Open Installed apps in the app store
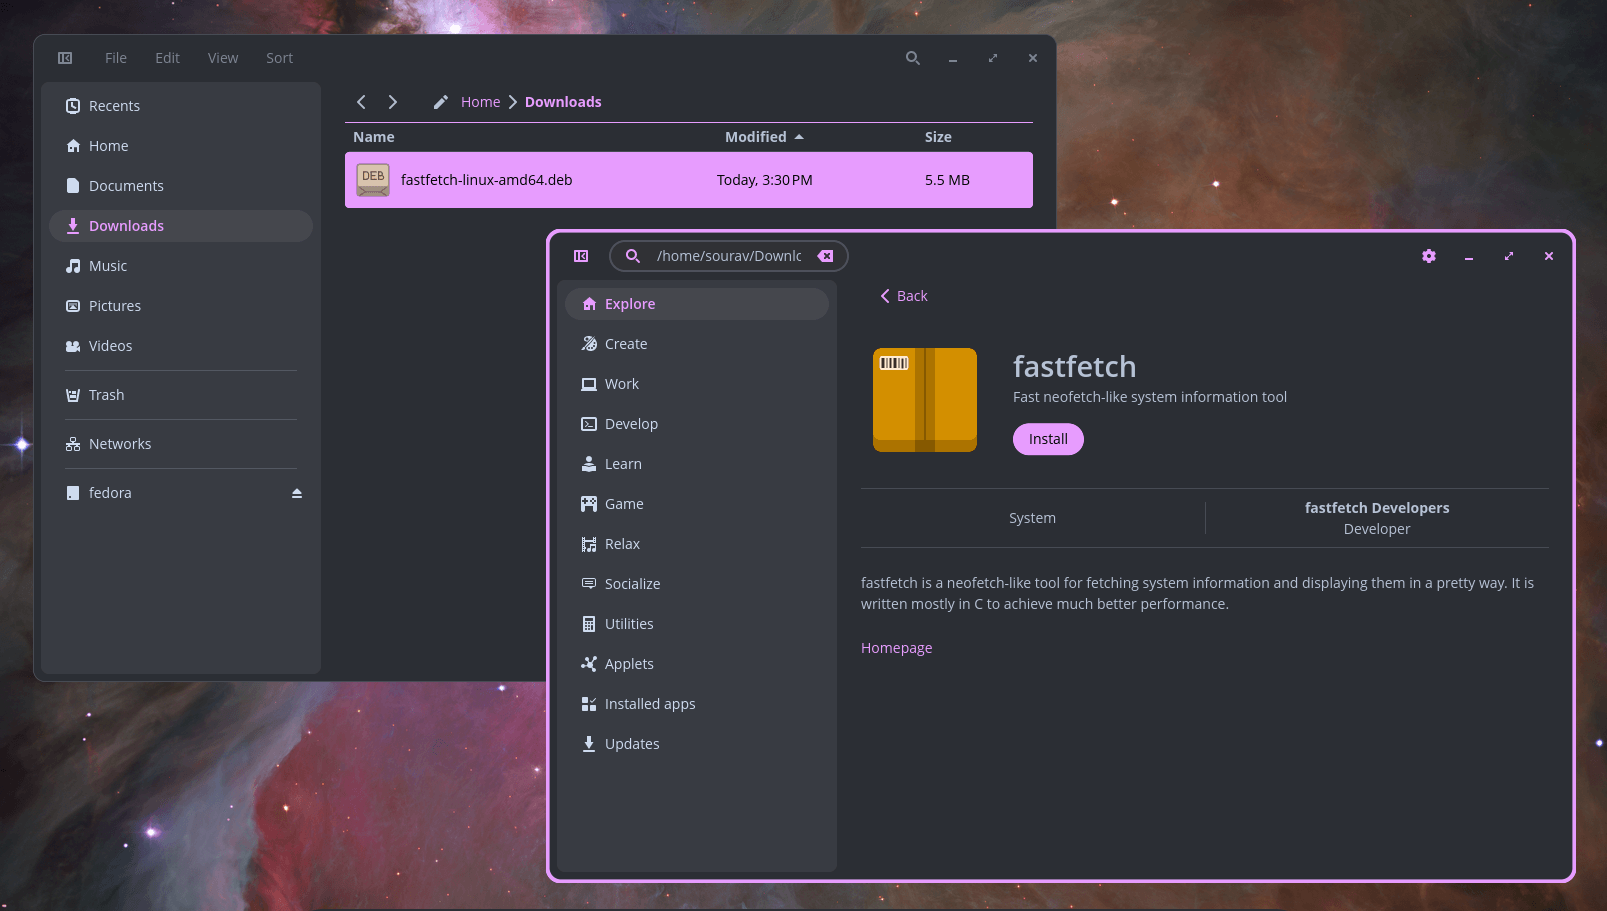Image resolution: width=1607 pixels, height=911 pixels. 649,704
